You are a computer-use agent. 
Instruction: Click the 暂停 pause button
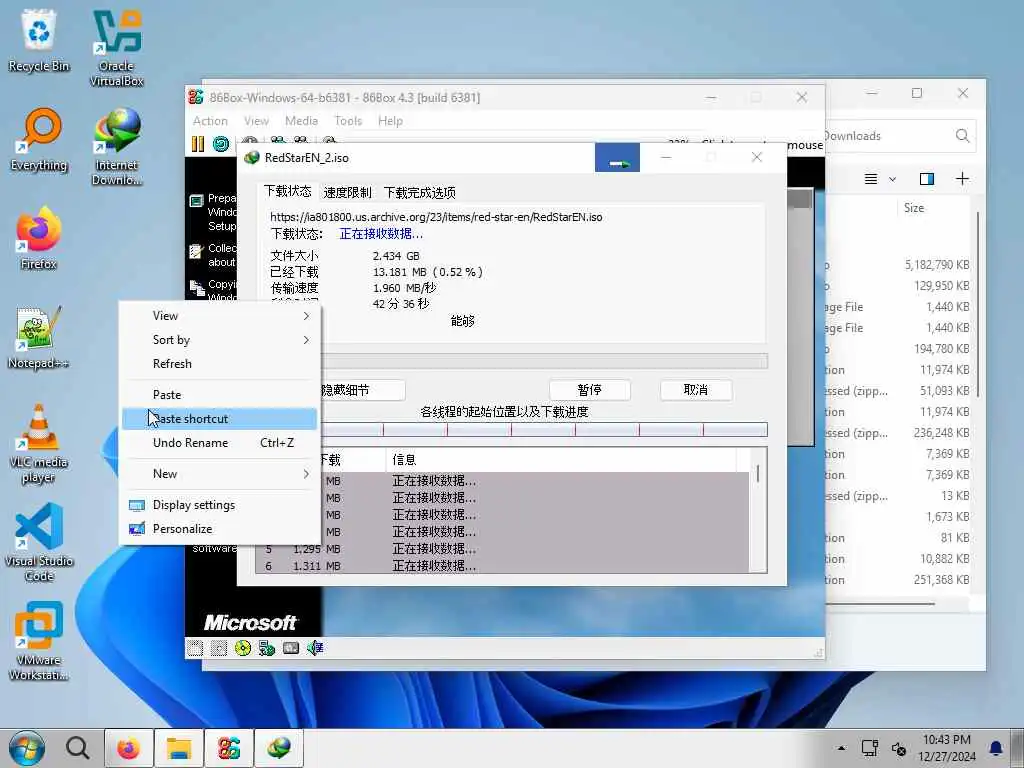(590, 390)
